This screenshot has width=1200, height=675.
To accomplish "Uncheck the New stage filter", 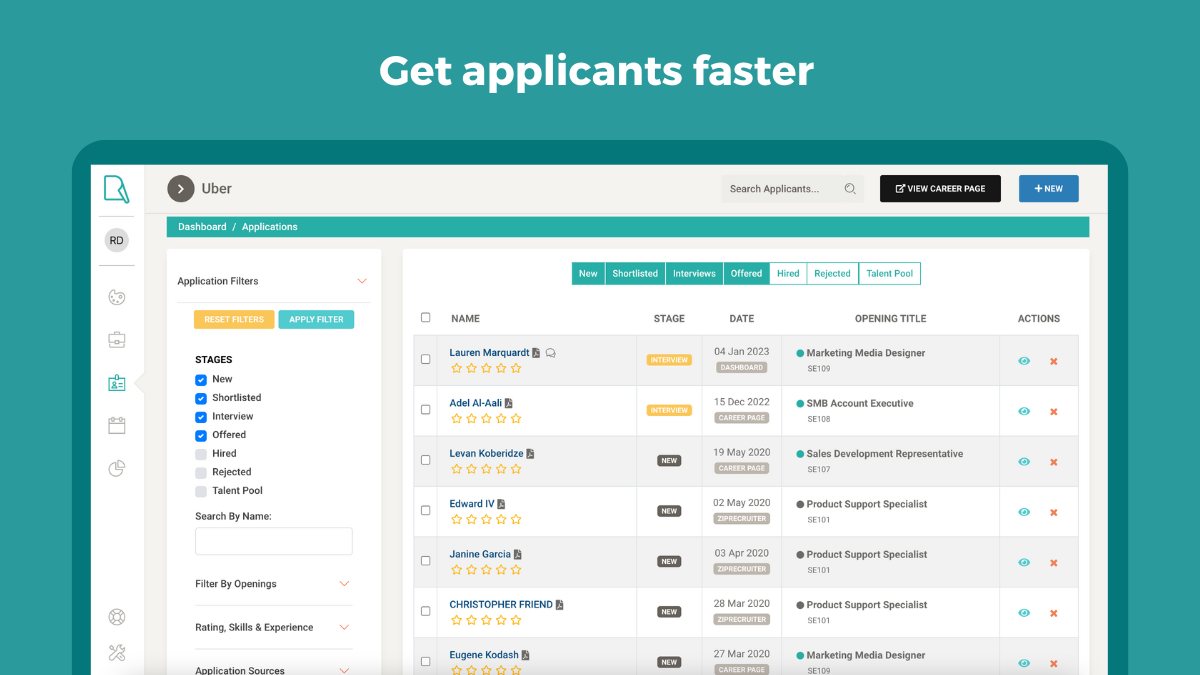I will coord(201,380).
